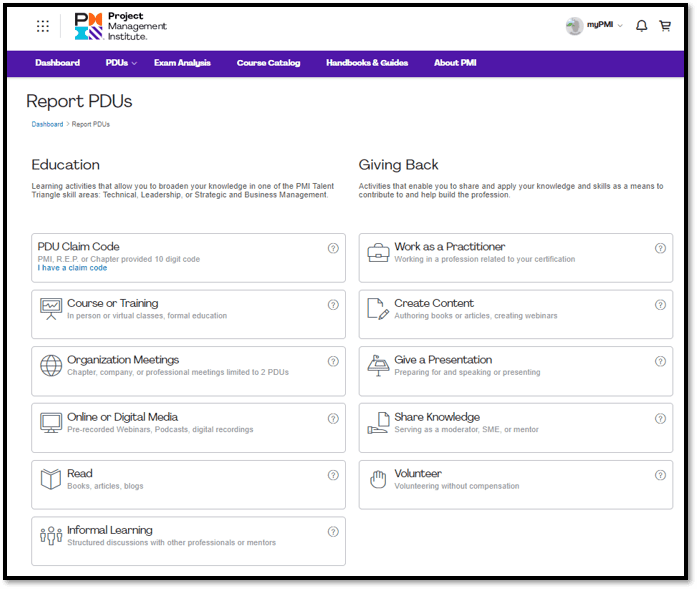Open help for Give a Presentation
The image size is (697, 589).
[x=660, y=361]
